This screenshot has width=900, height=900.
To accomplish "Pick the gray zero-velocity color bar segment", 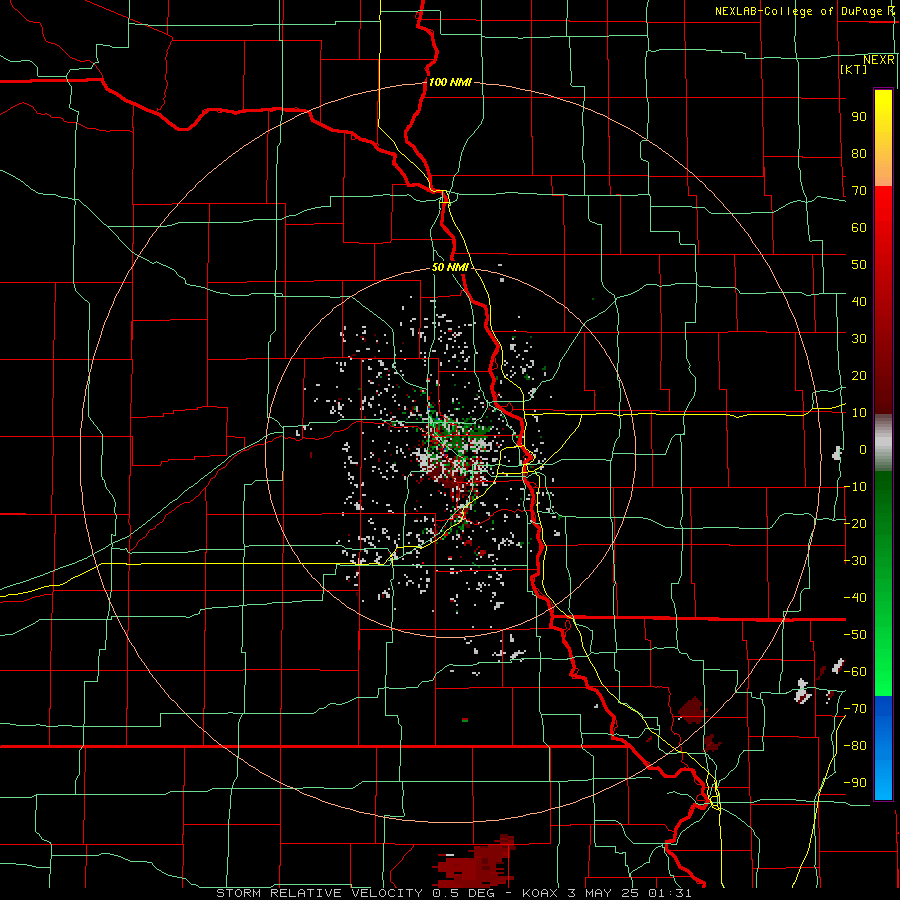I will (883, 443).
